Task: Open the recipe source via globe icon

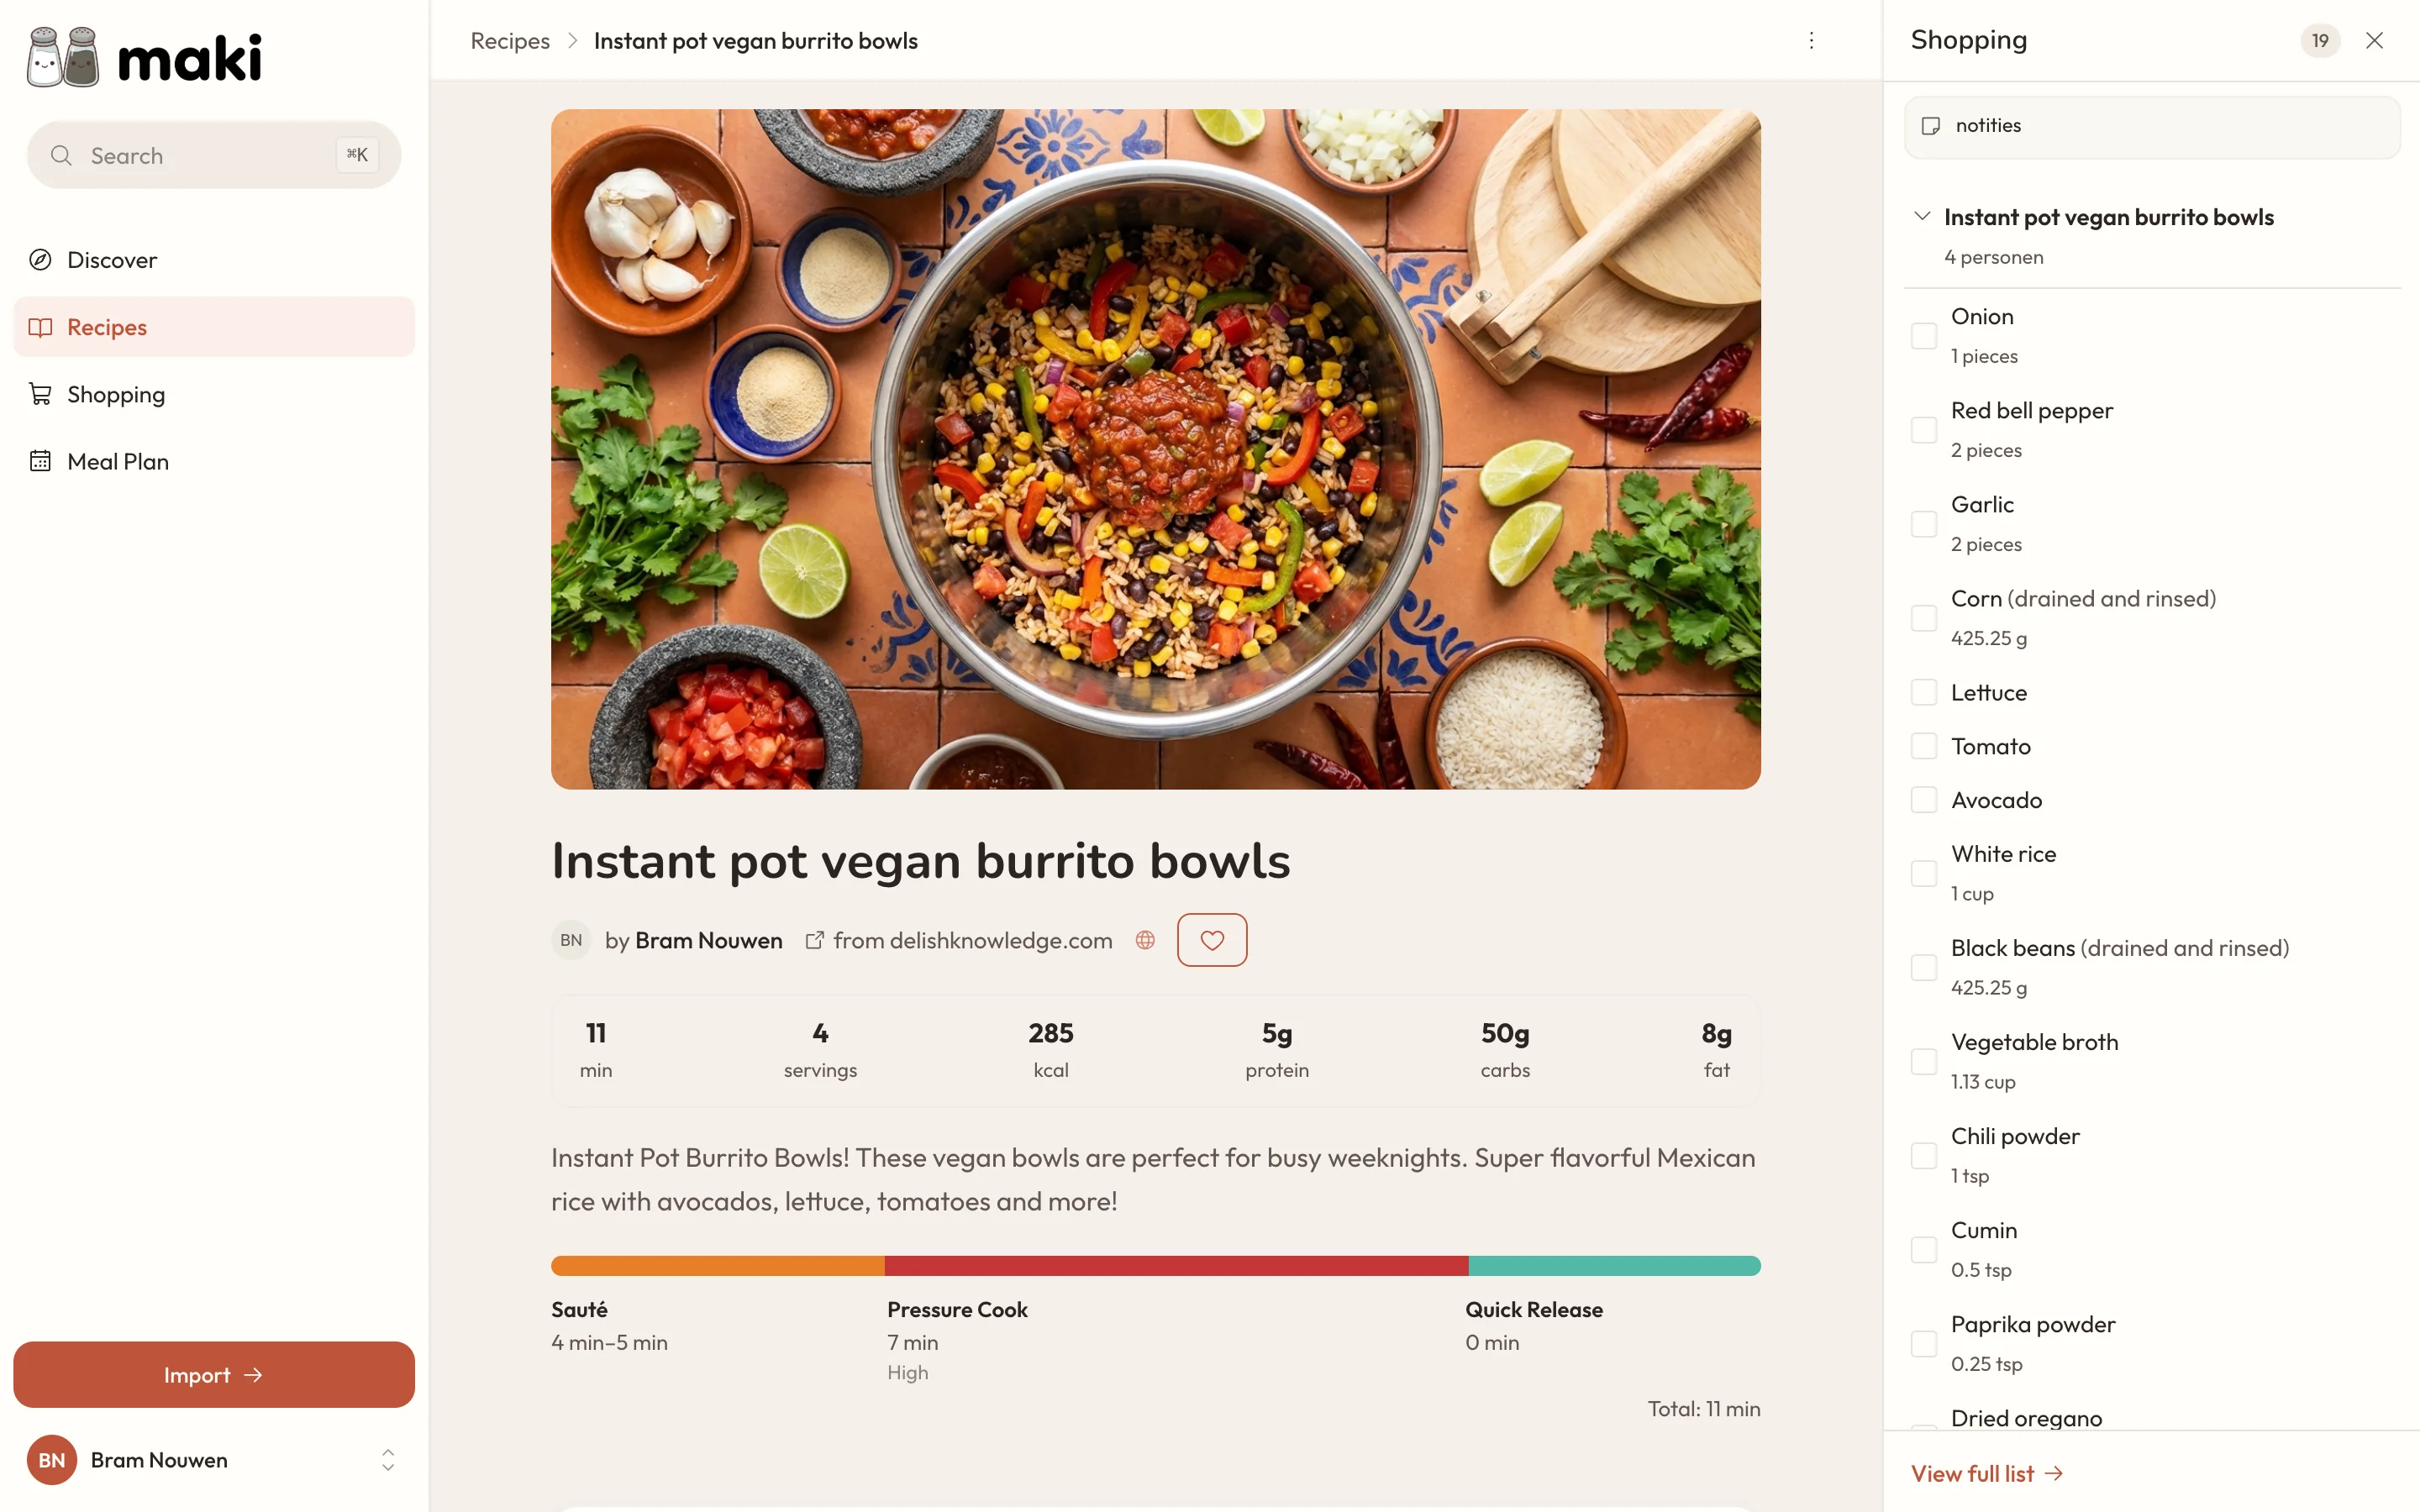Action: pos(1144,940)
